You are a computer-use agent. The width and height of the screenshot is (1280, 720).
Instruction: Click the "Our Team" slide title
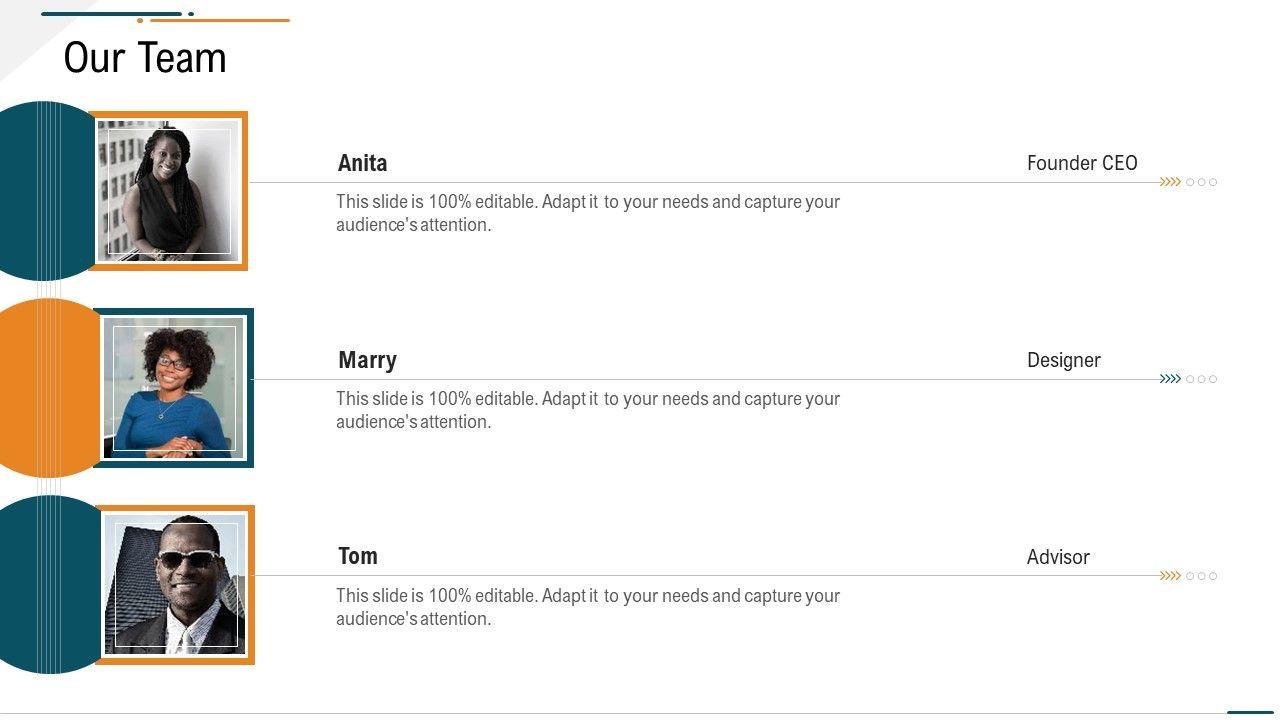coord(145,58)
